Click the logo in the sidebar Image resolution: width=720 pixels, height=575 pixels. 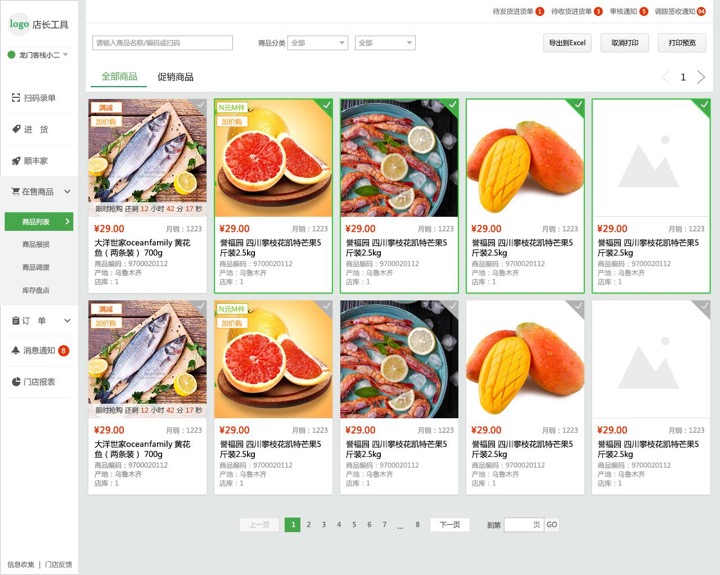tap(19, 23)
